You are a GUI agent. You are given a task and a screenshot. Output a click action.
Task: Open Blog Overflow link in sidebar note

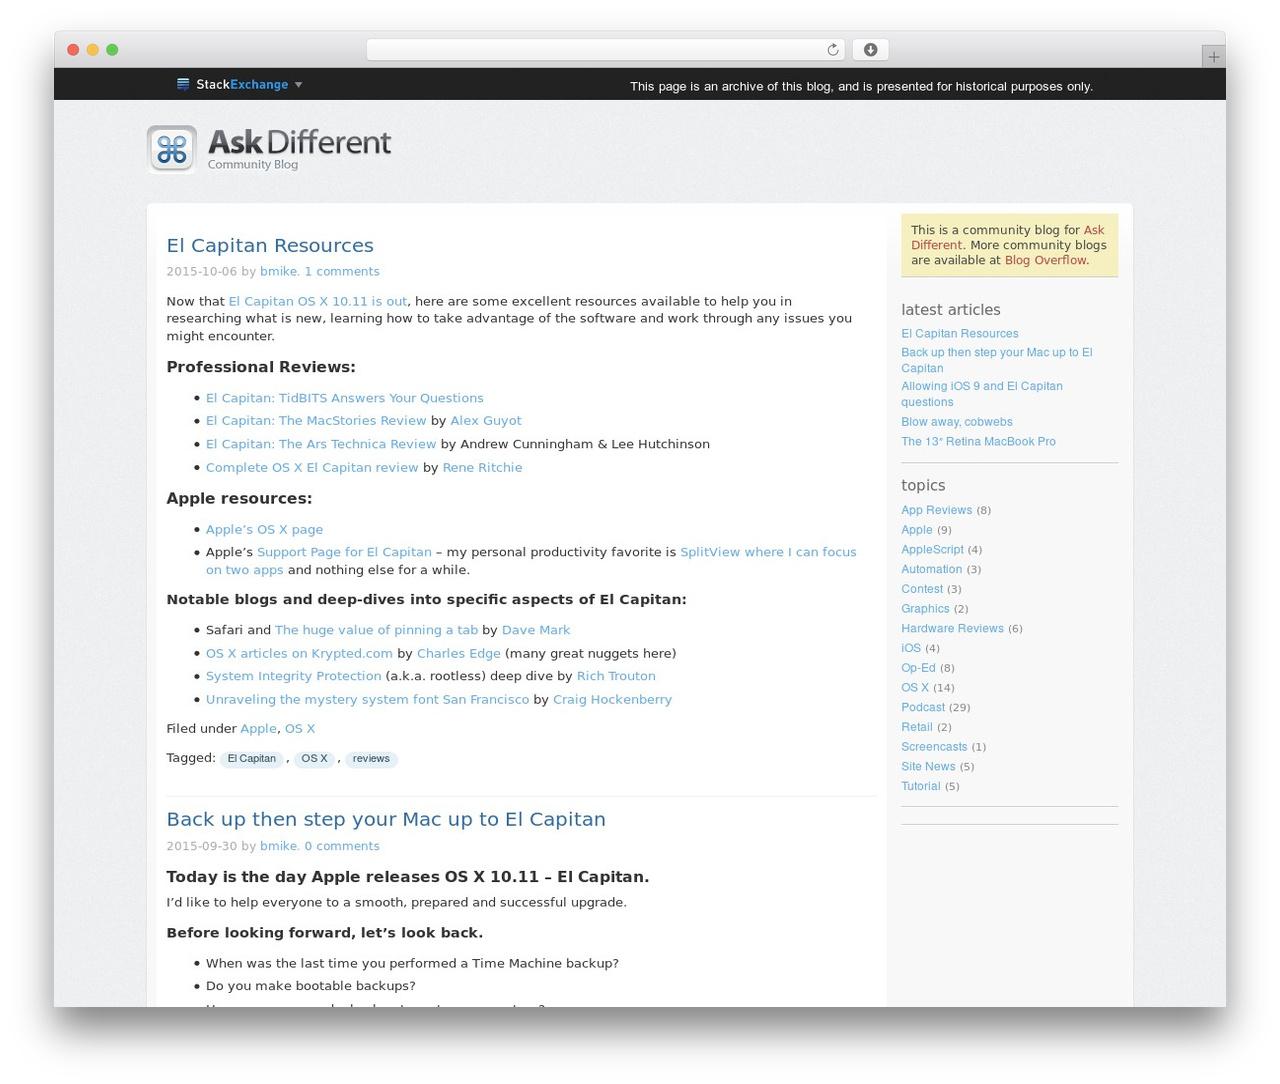pyautogui.click(x=1045, y=260)
